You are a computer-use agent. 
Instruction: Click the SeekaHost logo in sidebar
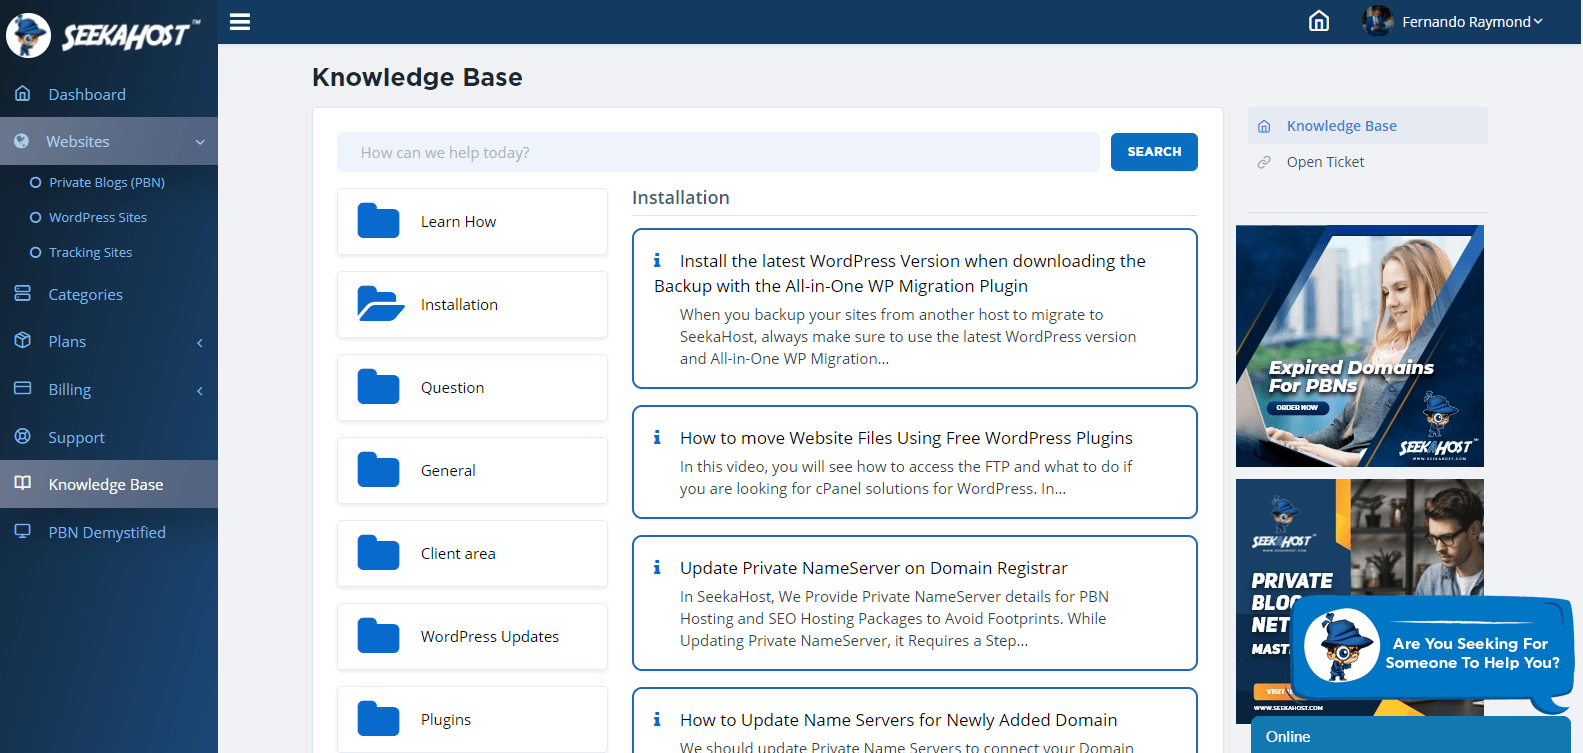103,36
